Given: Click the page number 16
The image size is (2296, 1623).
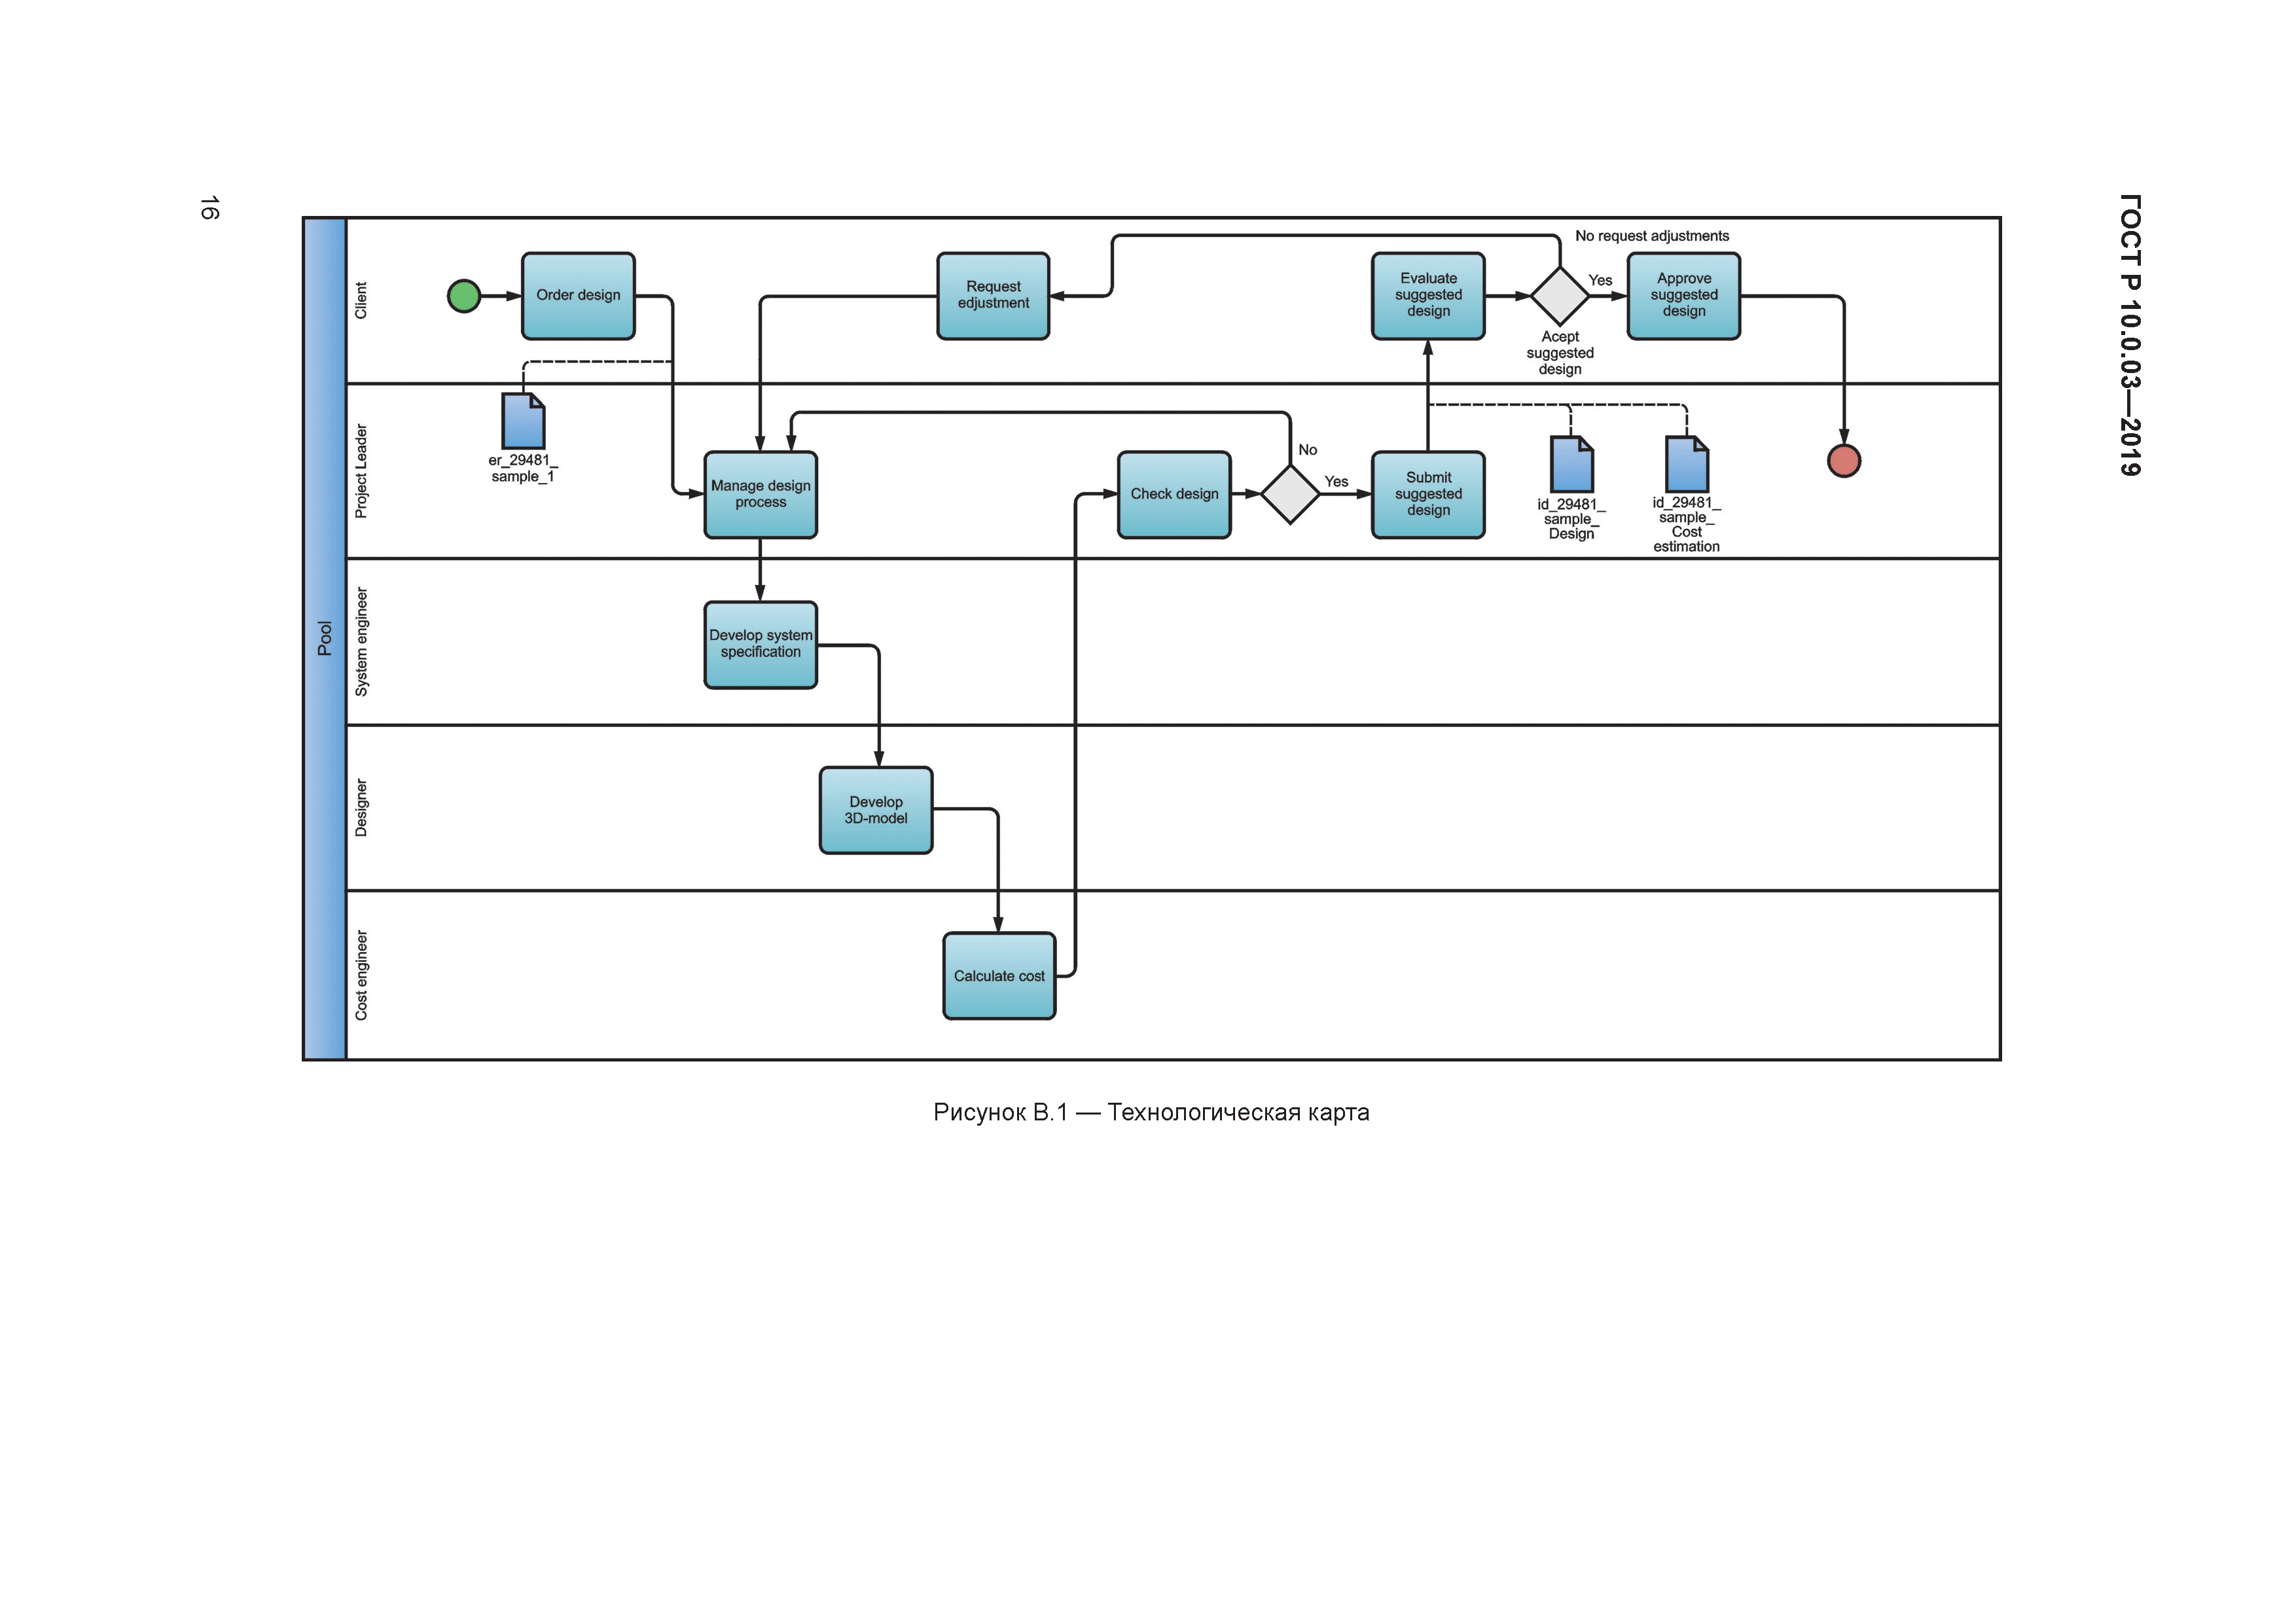Looking at the screenshot, I should [209, 208].
